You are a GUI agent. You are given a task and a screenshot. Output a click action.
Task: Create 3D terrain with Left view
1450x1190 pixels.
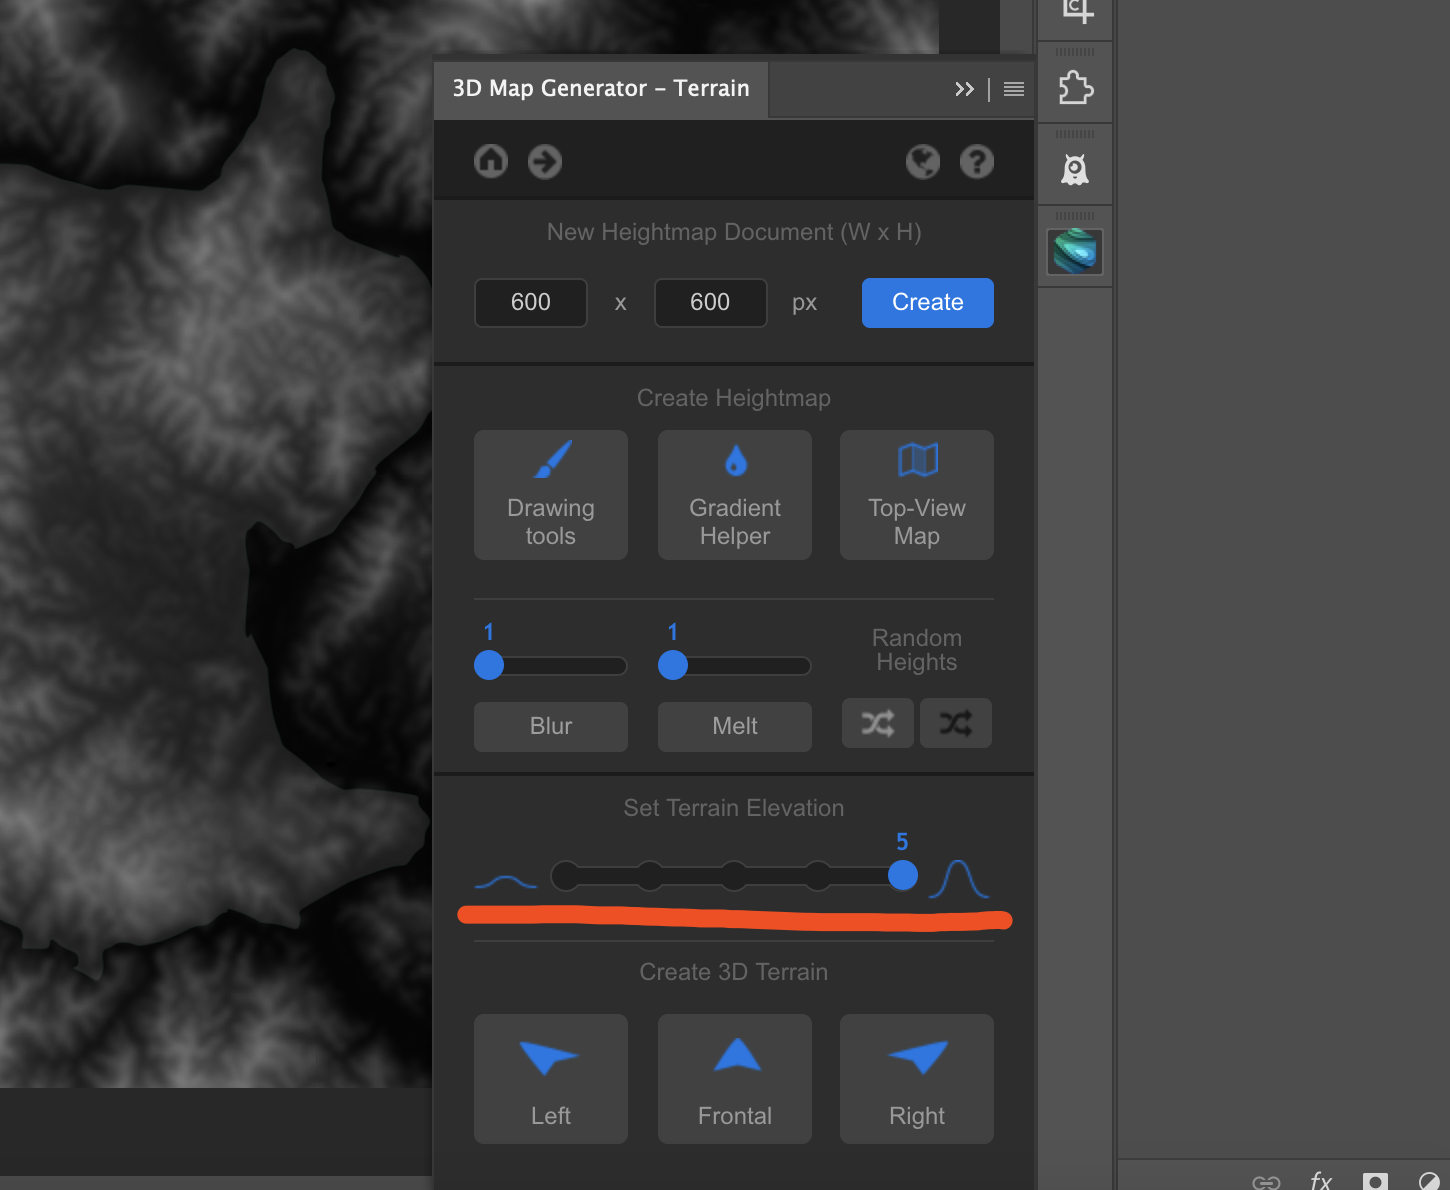click(551, 1079)
